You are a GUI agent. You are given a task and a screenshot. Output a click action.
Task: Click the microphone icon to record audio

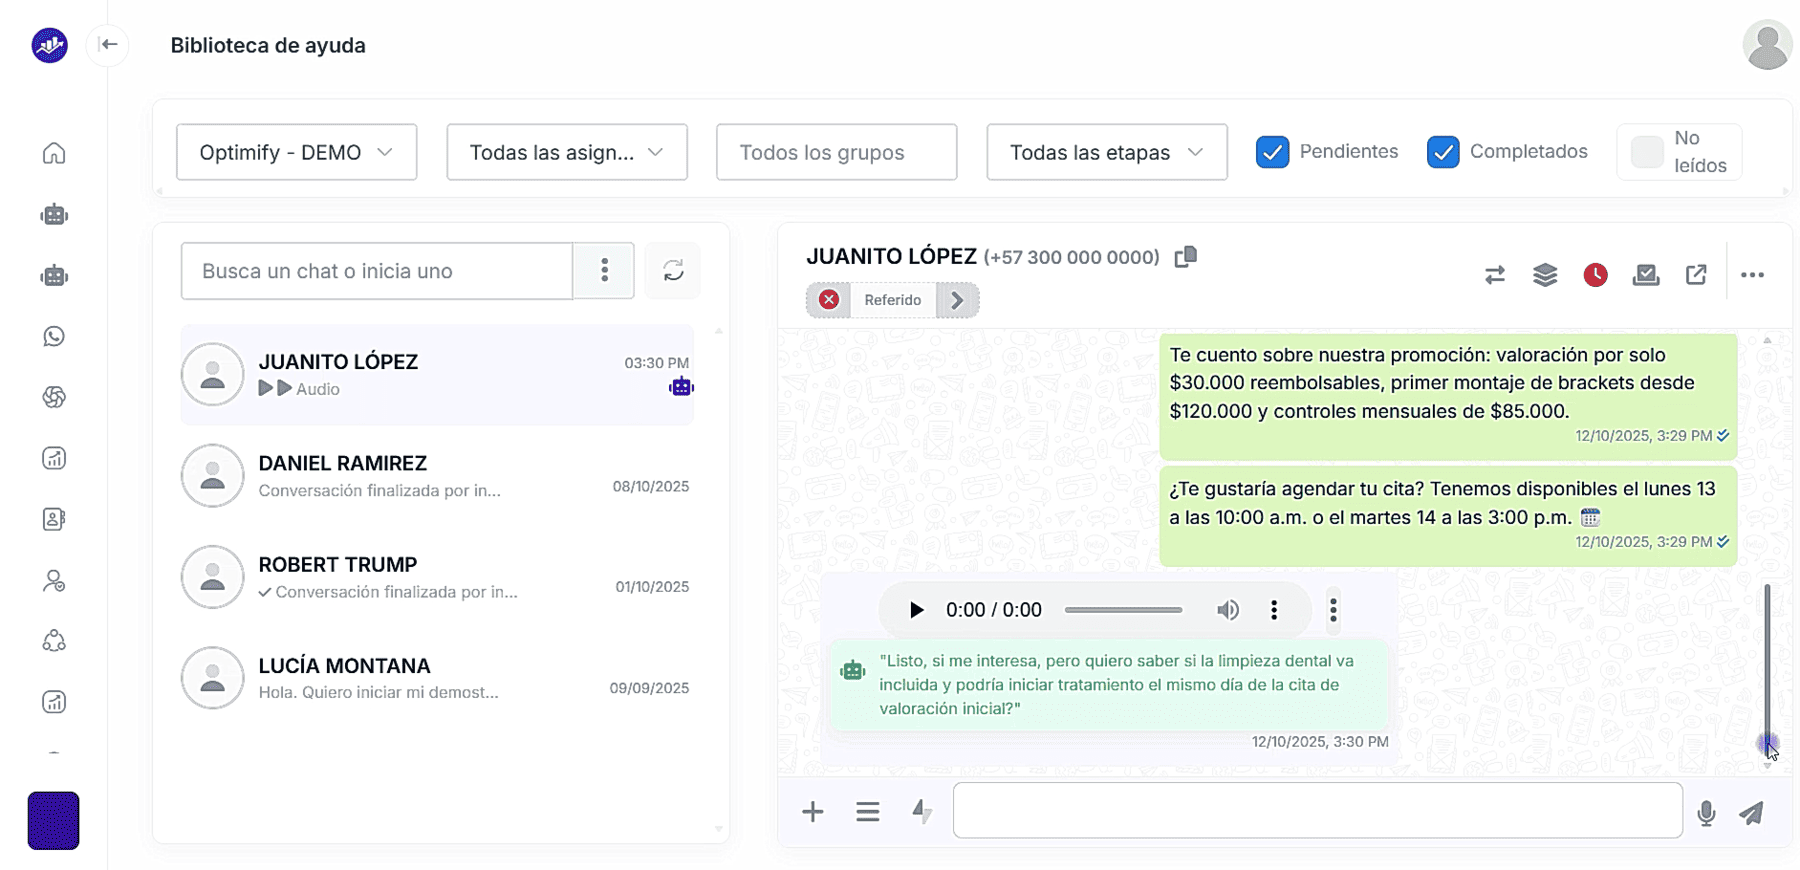pyautogui.click(x=1706, y=813)
